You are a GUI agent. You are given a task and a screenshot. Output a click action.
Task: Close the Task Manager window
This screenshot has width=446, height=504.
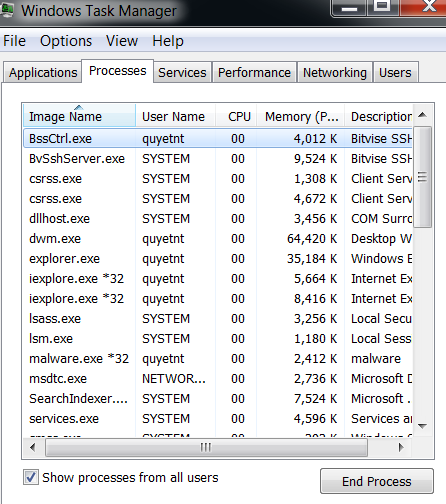423,7
